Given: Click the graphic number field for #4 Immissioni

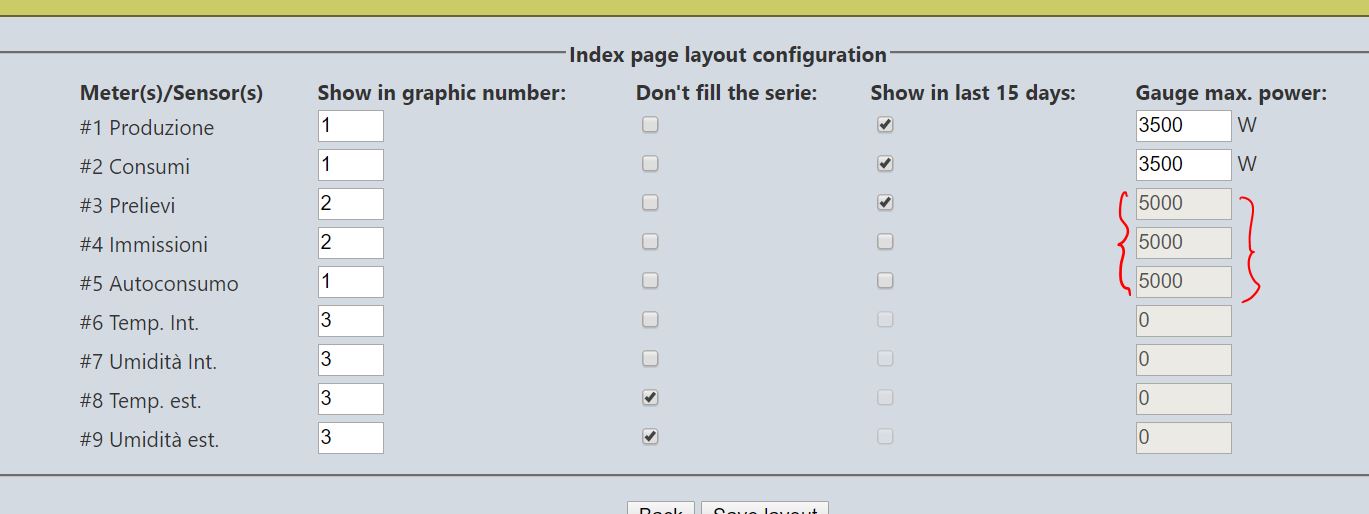Looking at the screenshot, I should pos(351,243).
